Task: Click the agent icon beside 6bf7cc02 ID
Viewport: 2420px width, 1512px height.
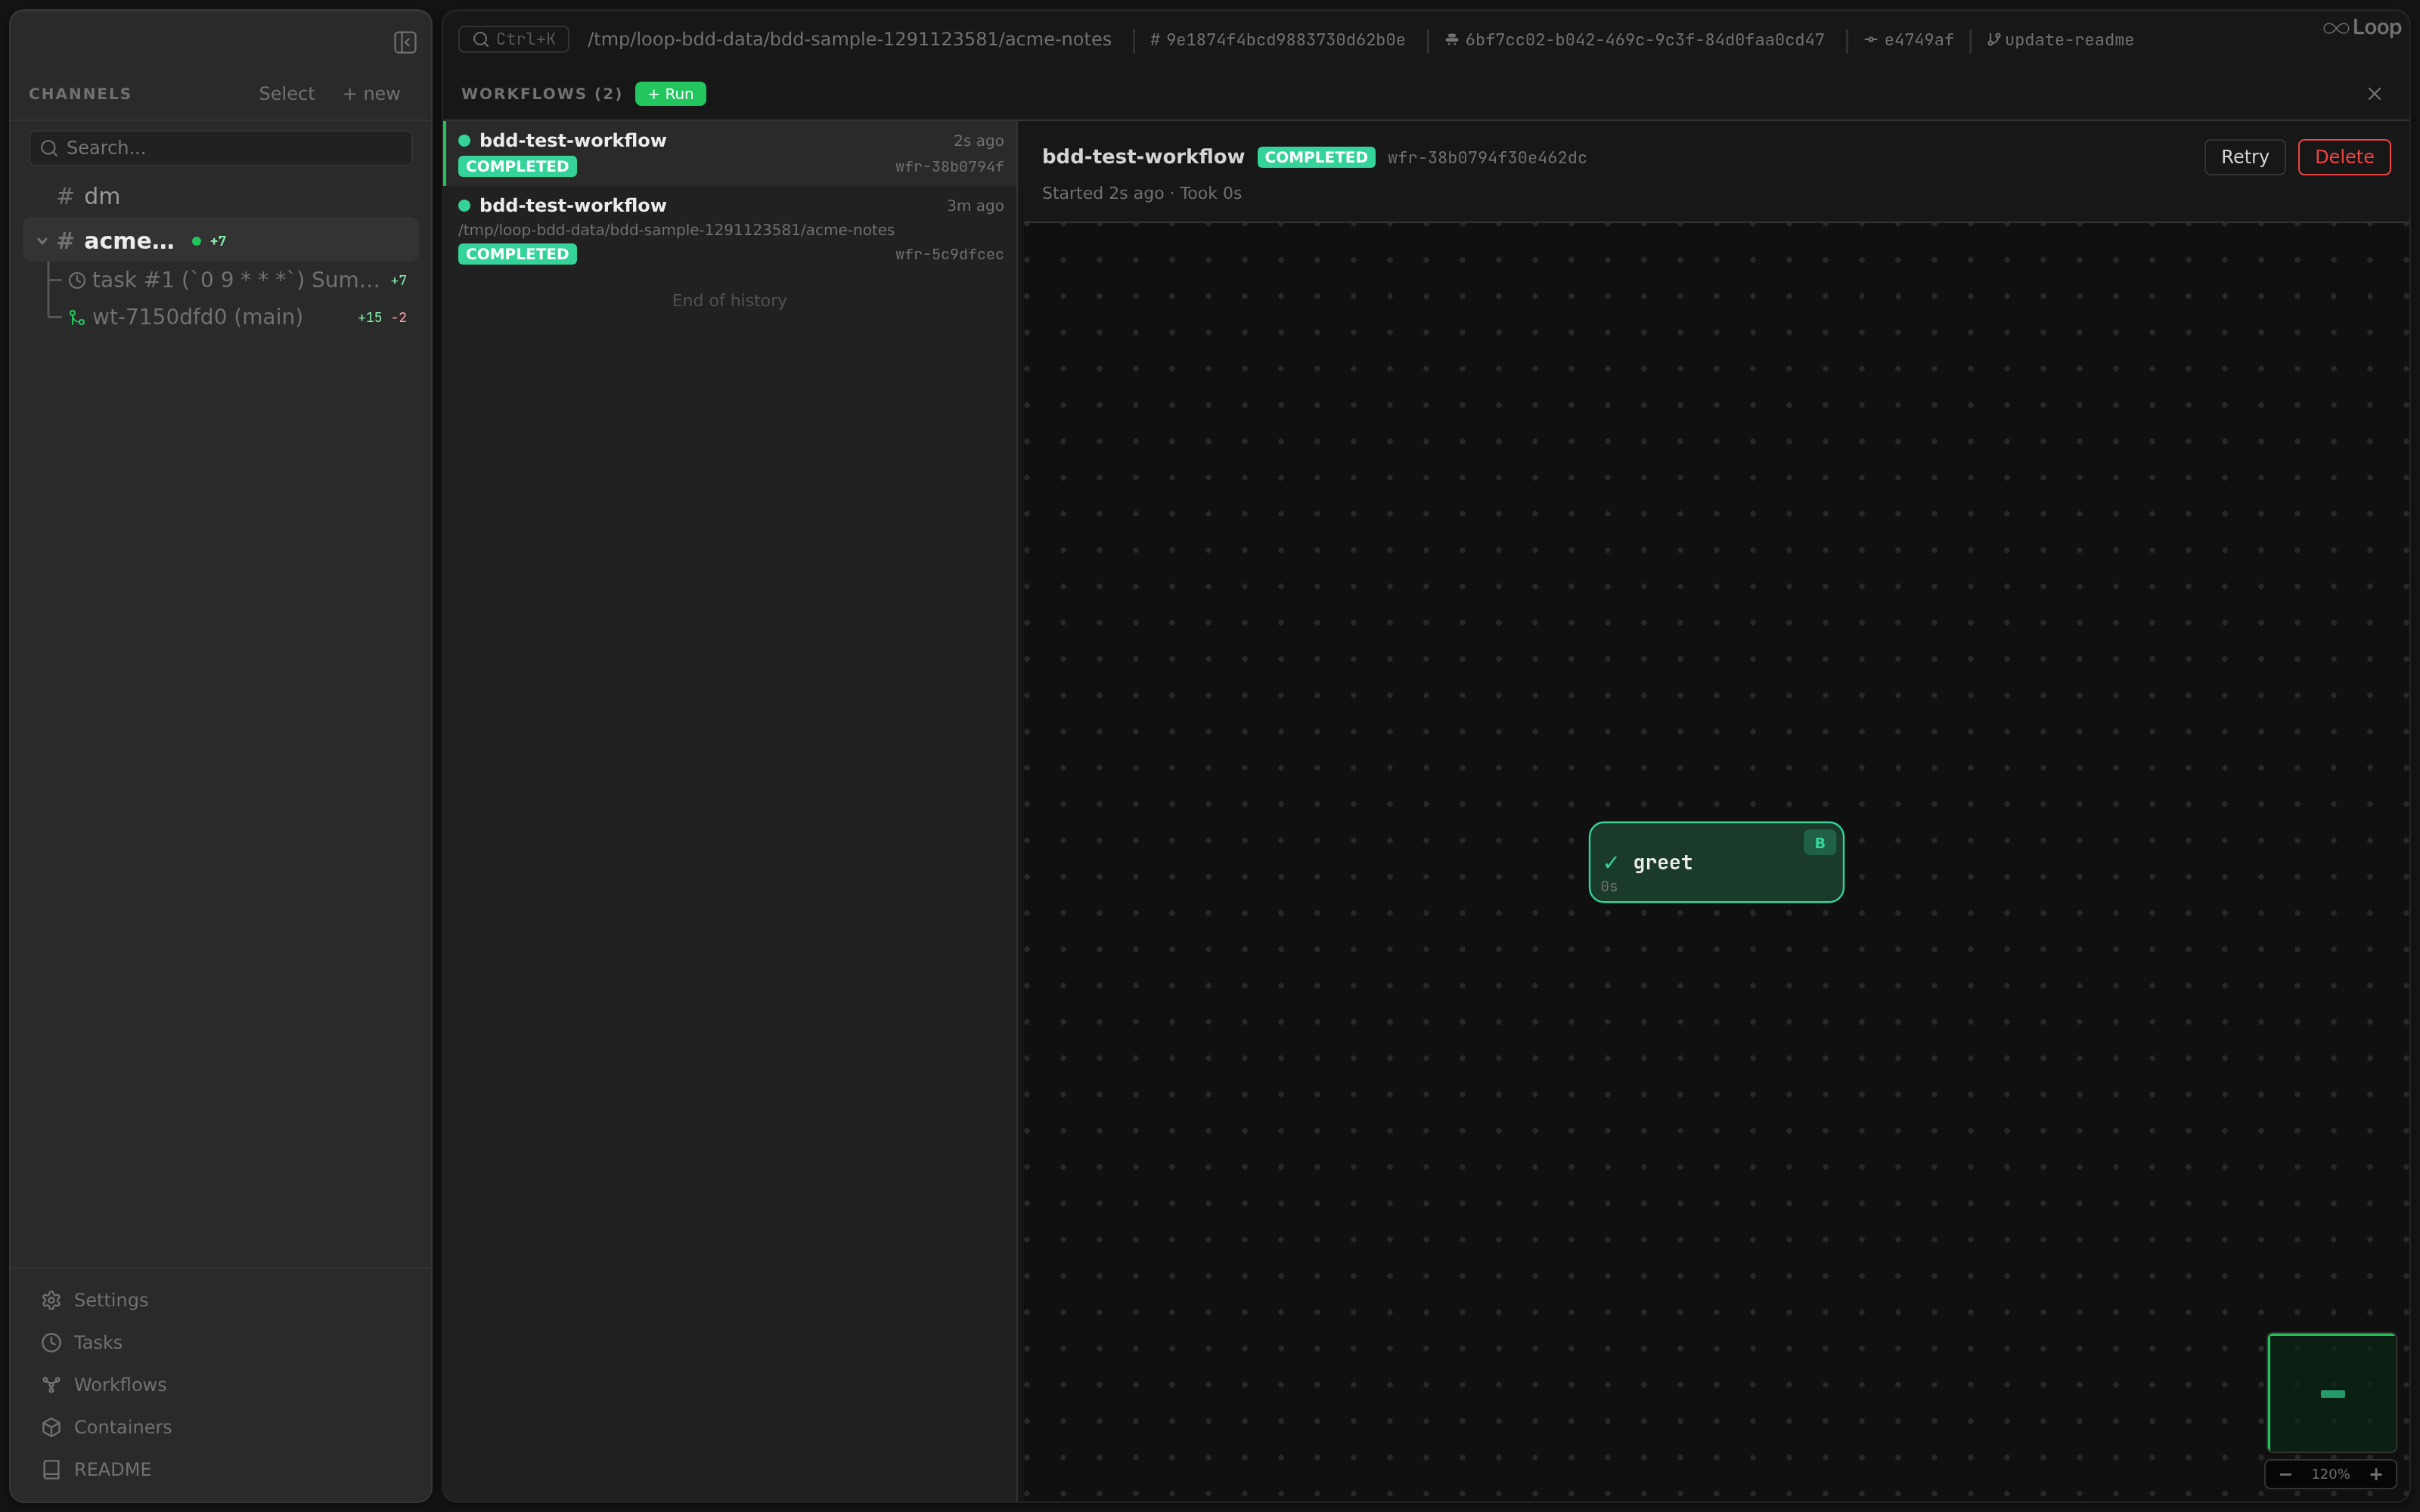Action: tap(1451, 40)
